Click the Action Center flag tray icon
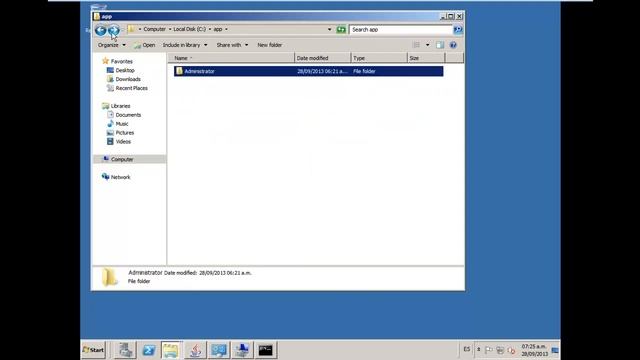The width and height of the screenshot is (640, 360). coord(489,350)
